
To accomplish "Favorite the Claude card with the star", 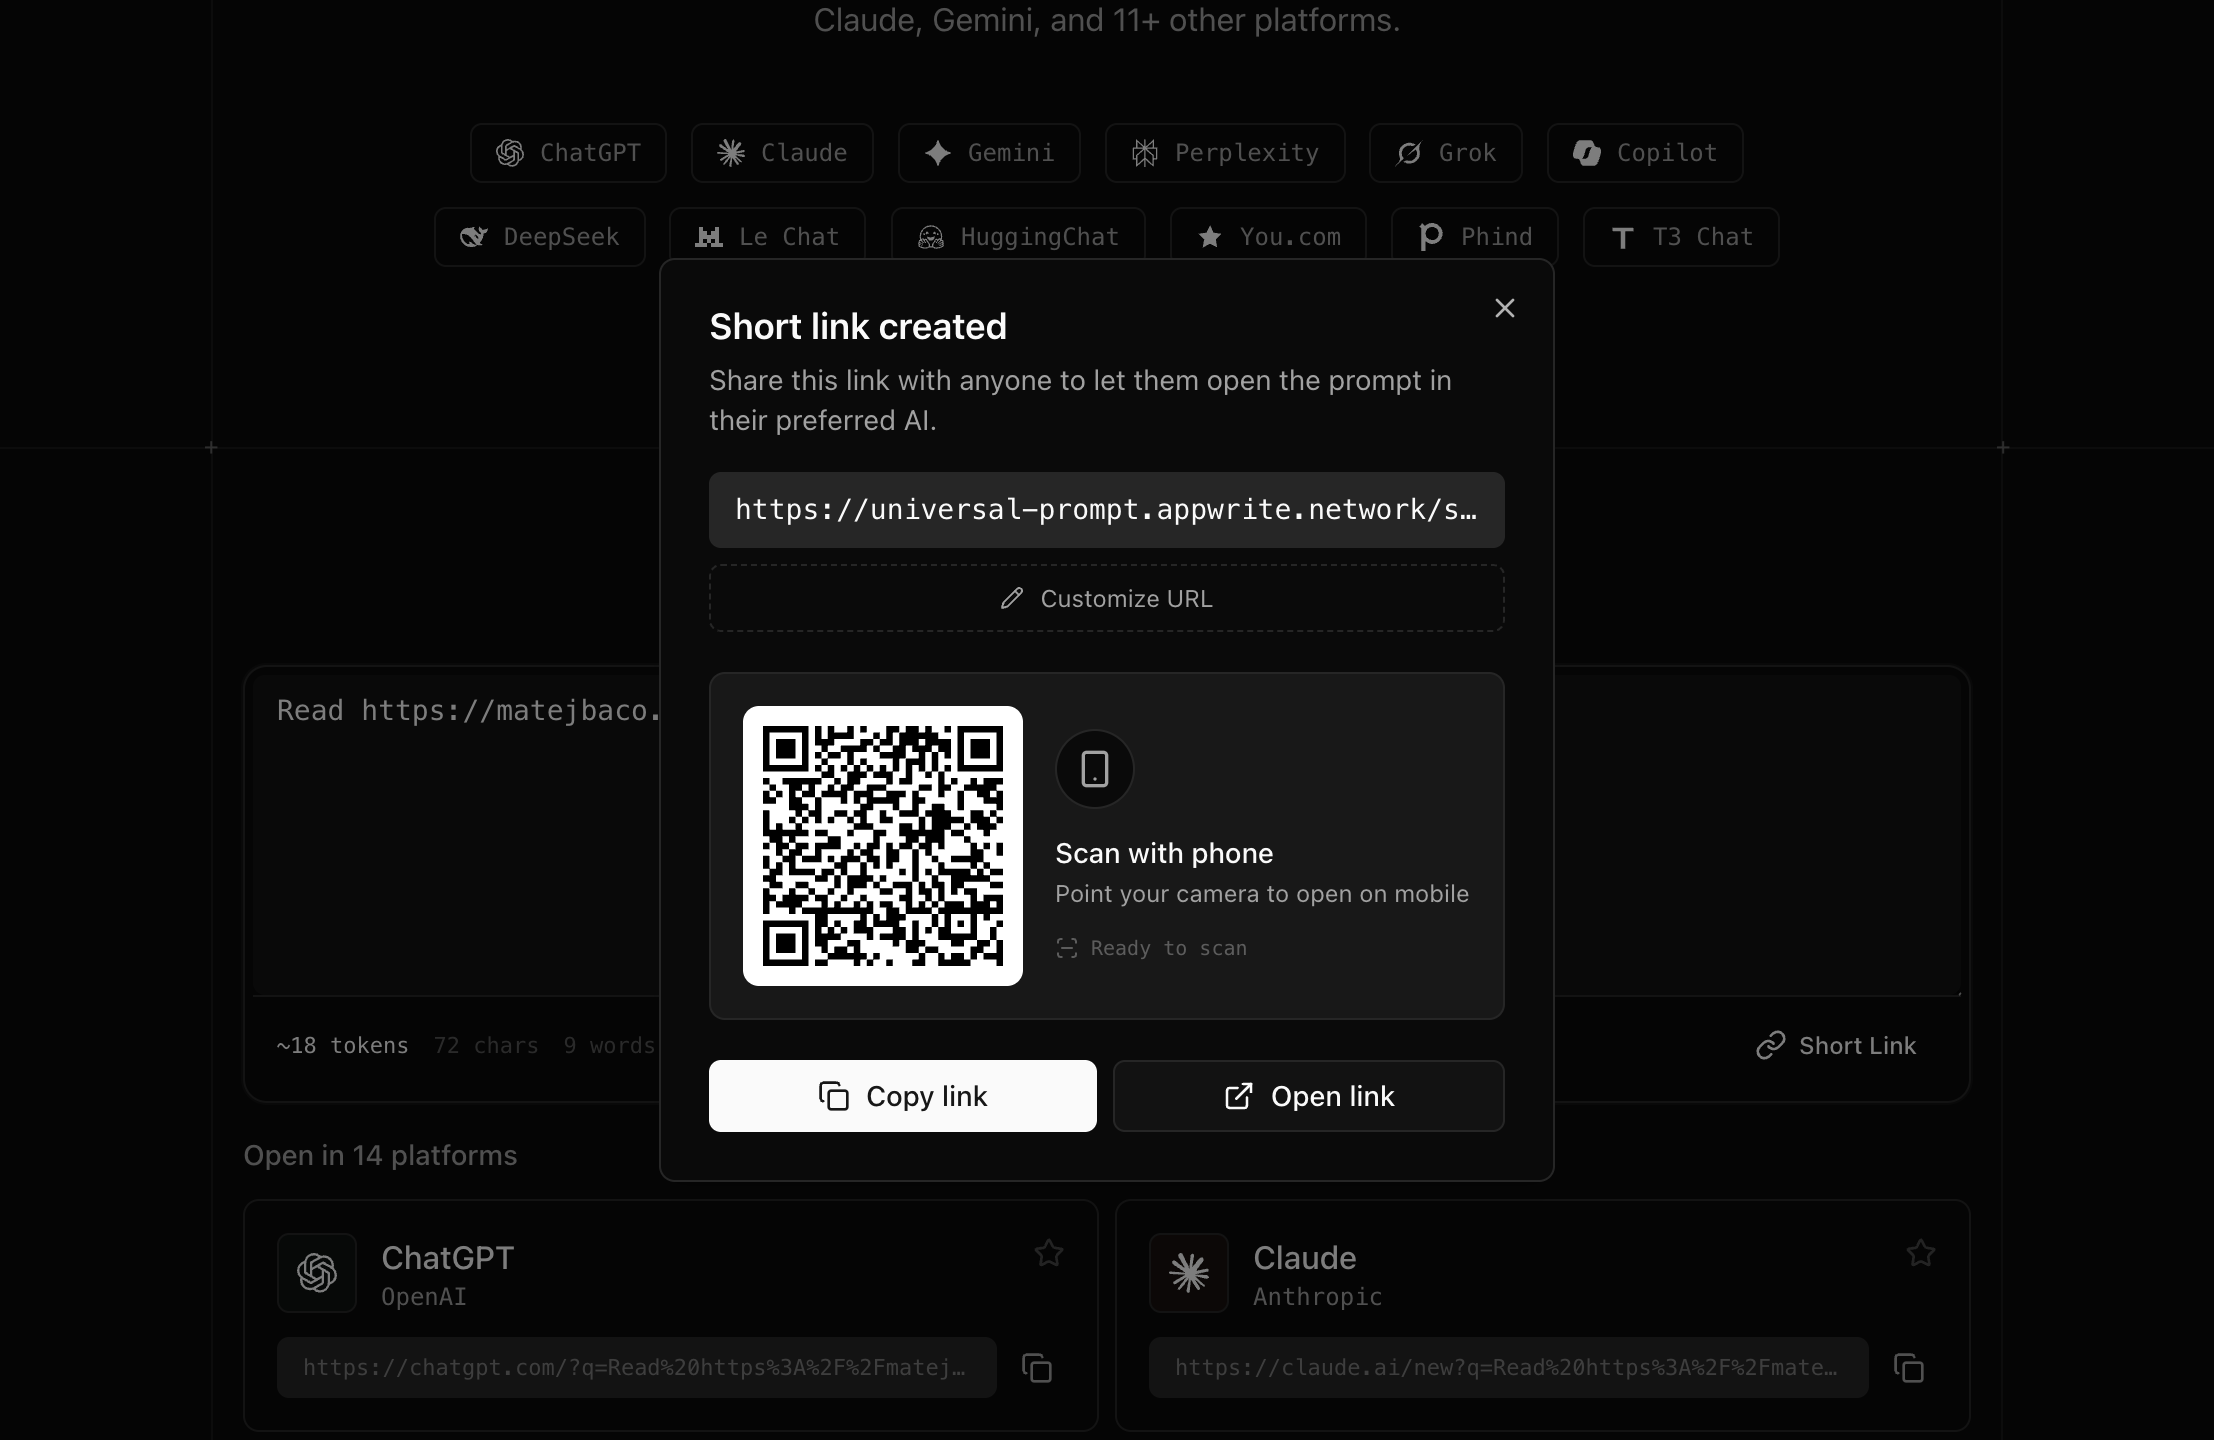I will pyautogui.click(x=1919, y=1253).
